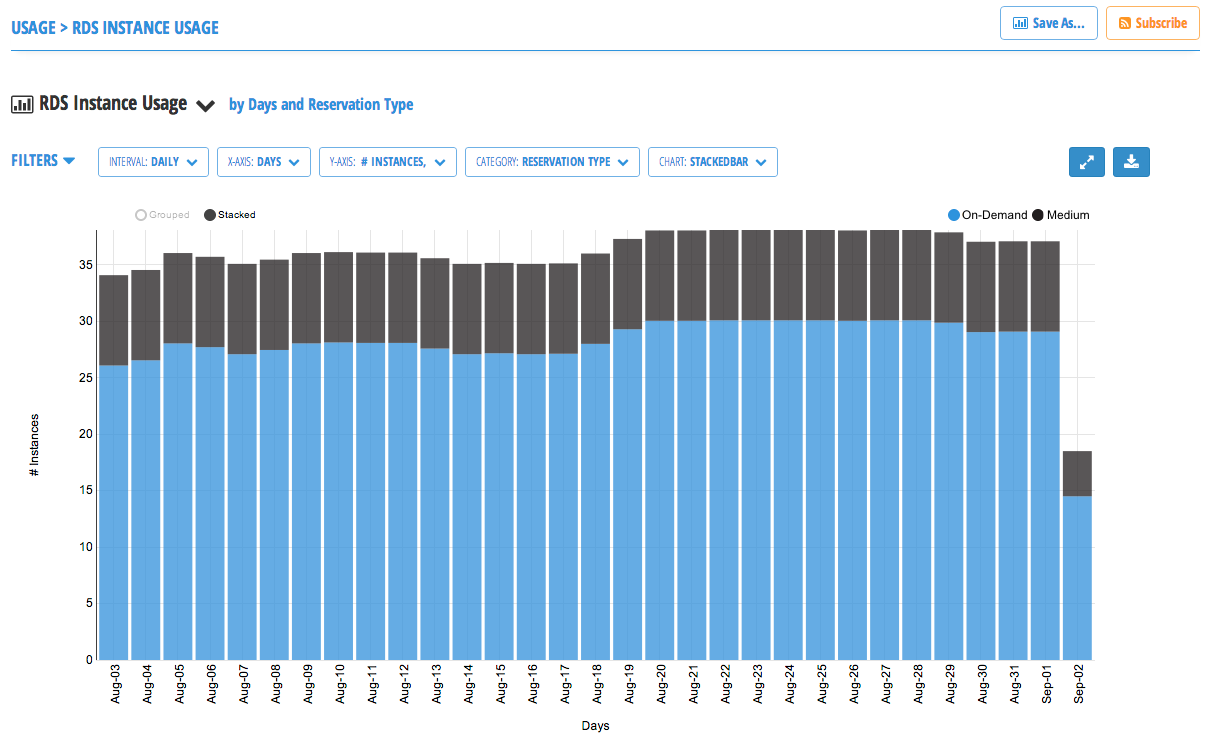1205x745 pixels.
Task: Click the RDS Instance Usage breadcrumb
Action: pyautogui.click(x=145, y=28)
